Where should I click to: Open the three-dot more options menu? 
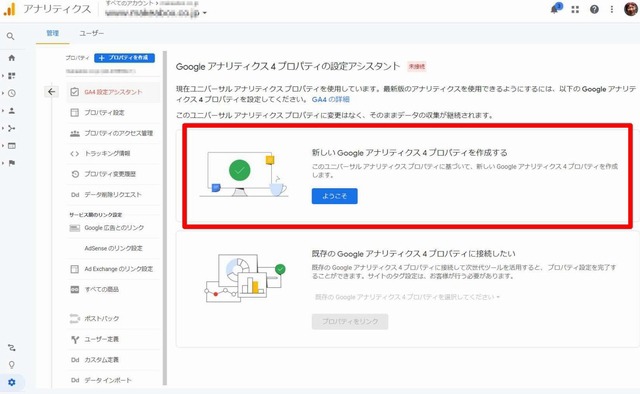point(611,9)
